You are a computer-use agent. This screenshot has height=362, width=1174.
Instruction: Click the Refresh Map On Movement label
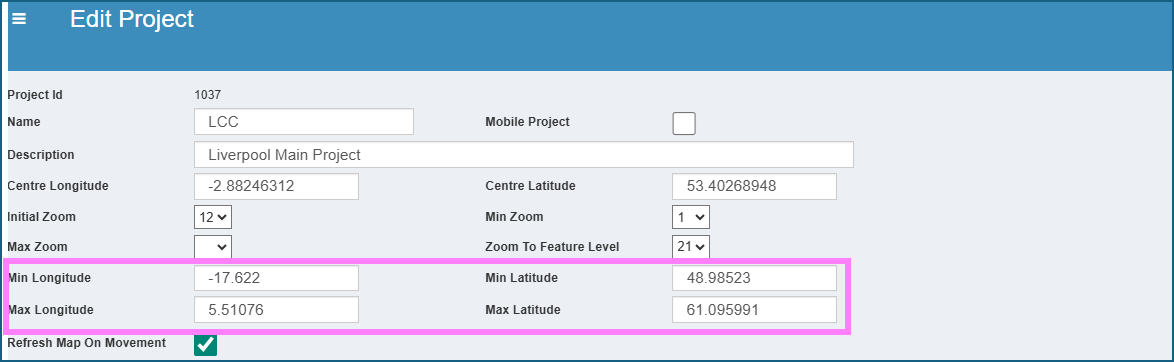86,343
